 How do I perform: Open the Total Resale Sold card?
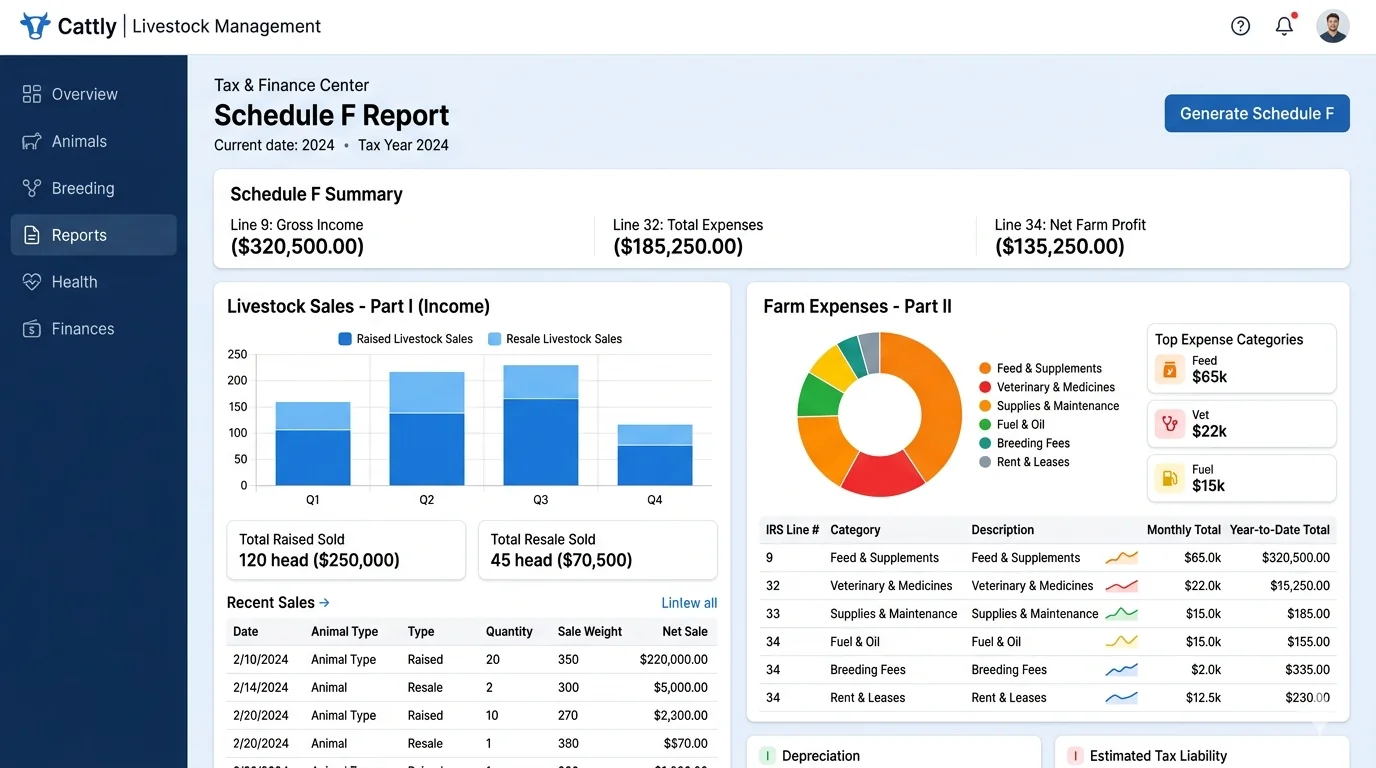(x=598, y=550)
